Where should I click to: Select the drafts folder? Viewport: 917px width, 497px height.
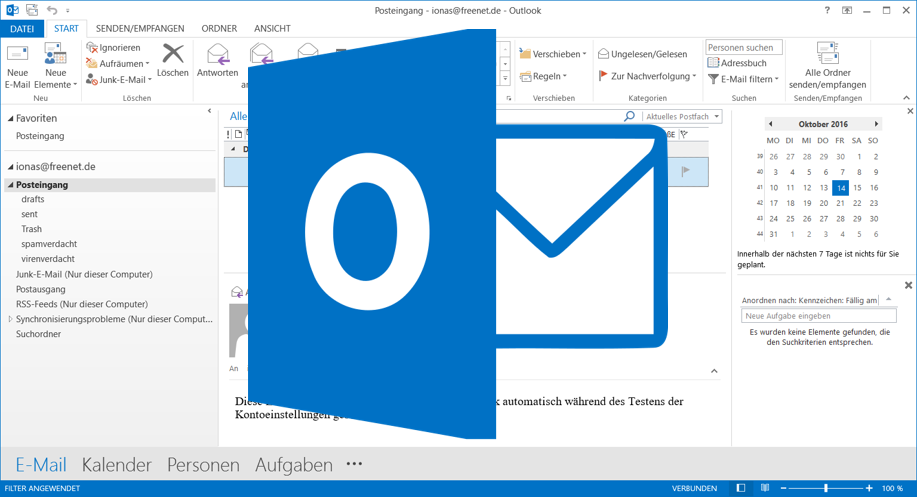[33, 199]
